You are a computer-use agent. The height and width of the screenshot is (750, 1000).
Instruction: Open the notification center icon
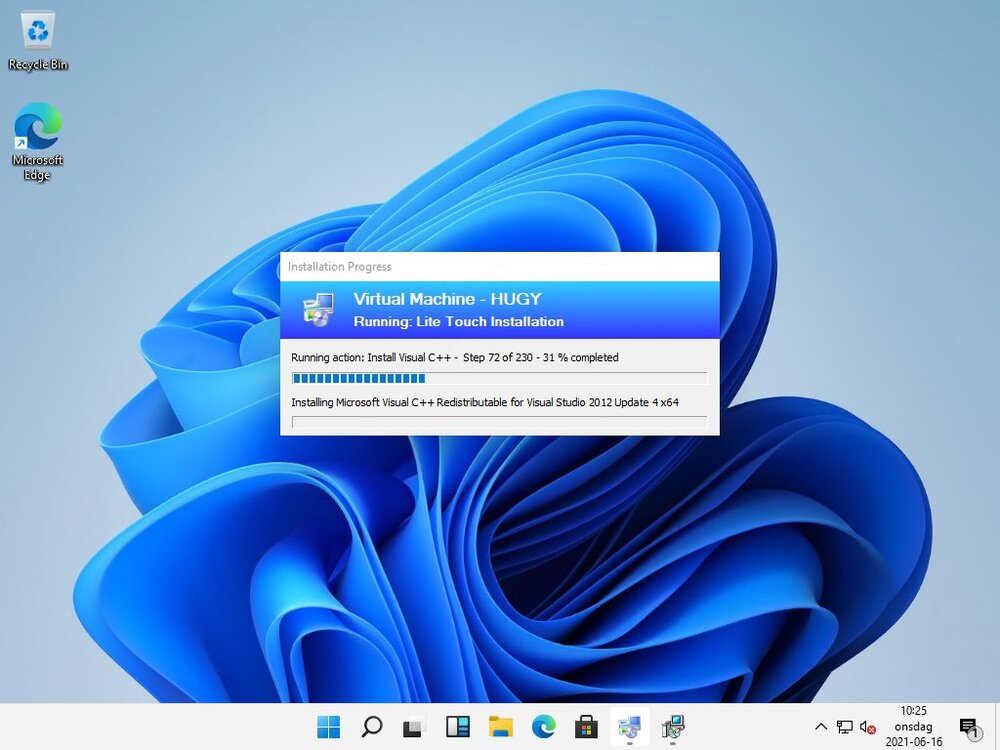pyautogui.click(x=969, y=727)
